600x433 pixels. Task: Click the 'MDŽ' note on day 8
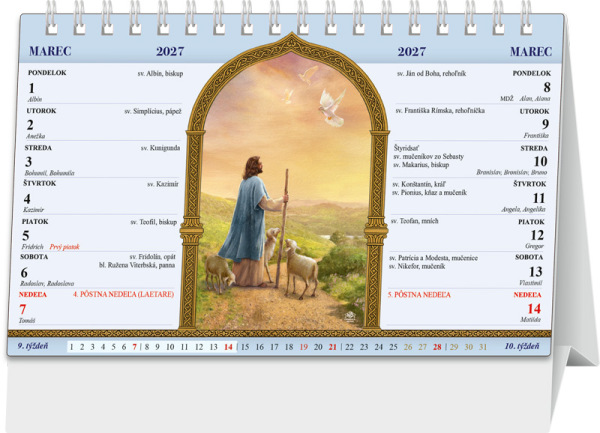pyautogui.click(x=507, y=99)
